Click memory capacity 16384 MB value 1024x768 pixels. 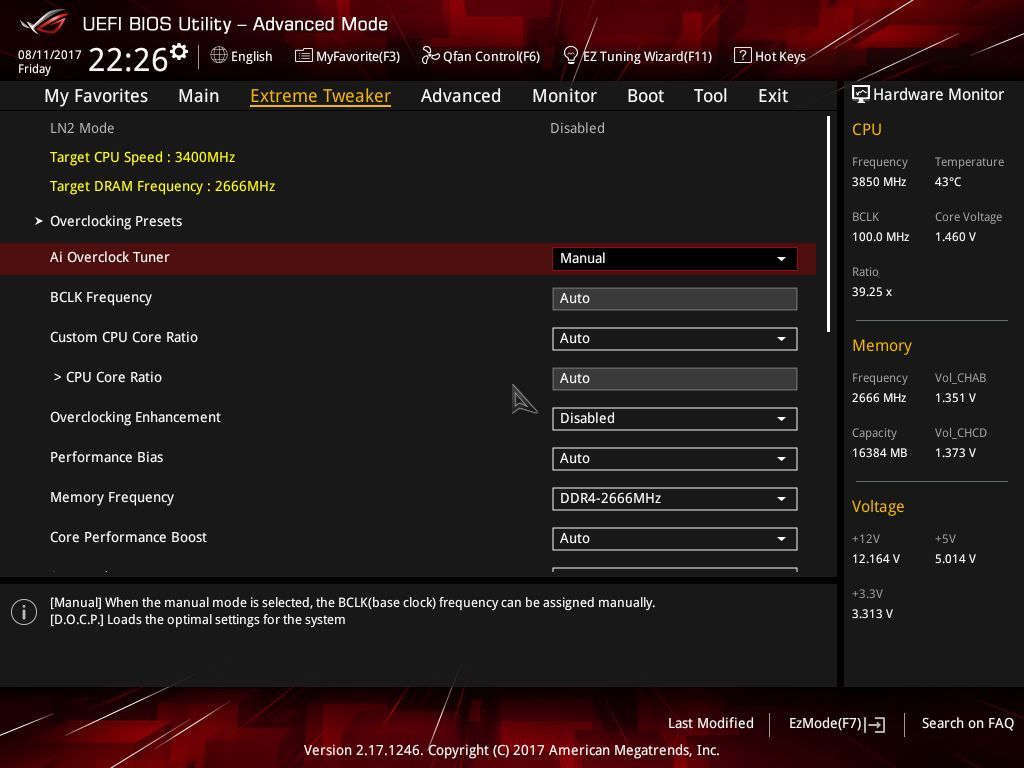[879, 453]
